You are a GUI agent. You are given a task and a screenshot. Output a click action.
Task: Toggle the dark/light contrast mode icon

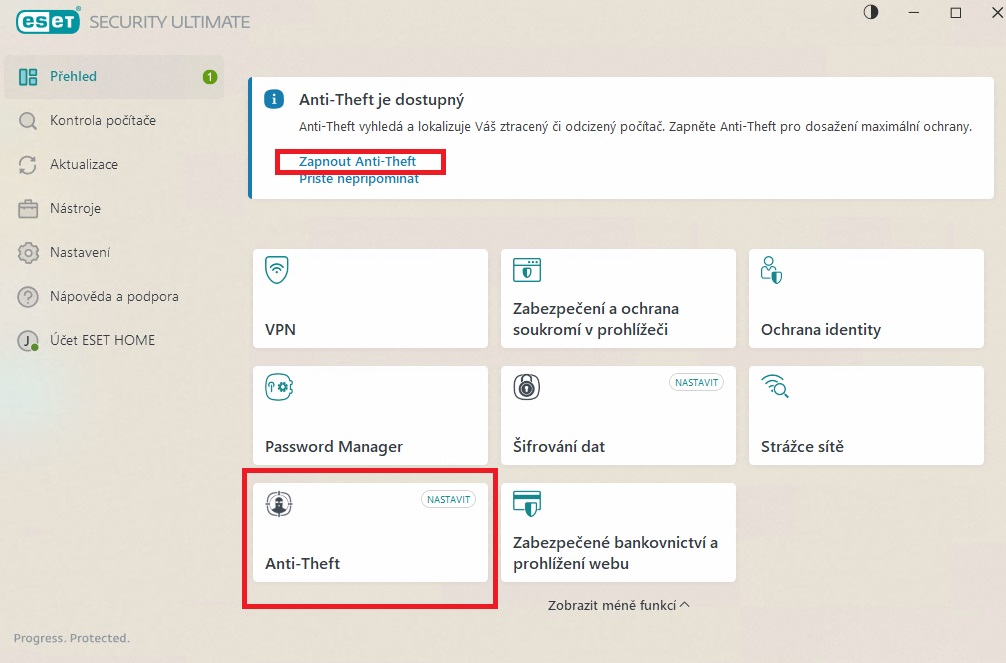[871, 12]
